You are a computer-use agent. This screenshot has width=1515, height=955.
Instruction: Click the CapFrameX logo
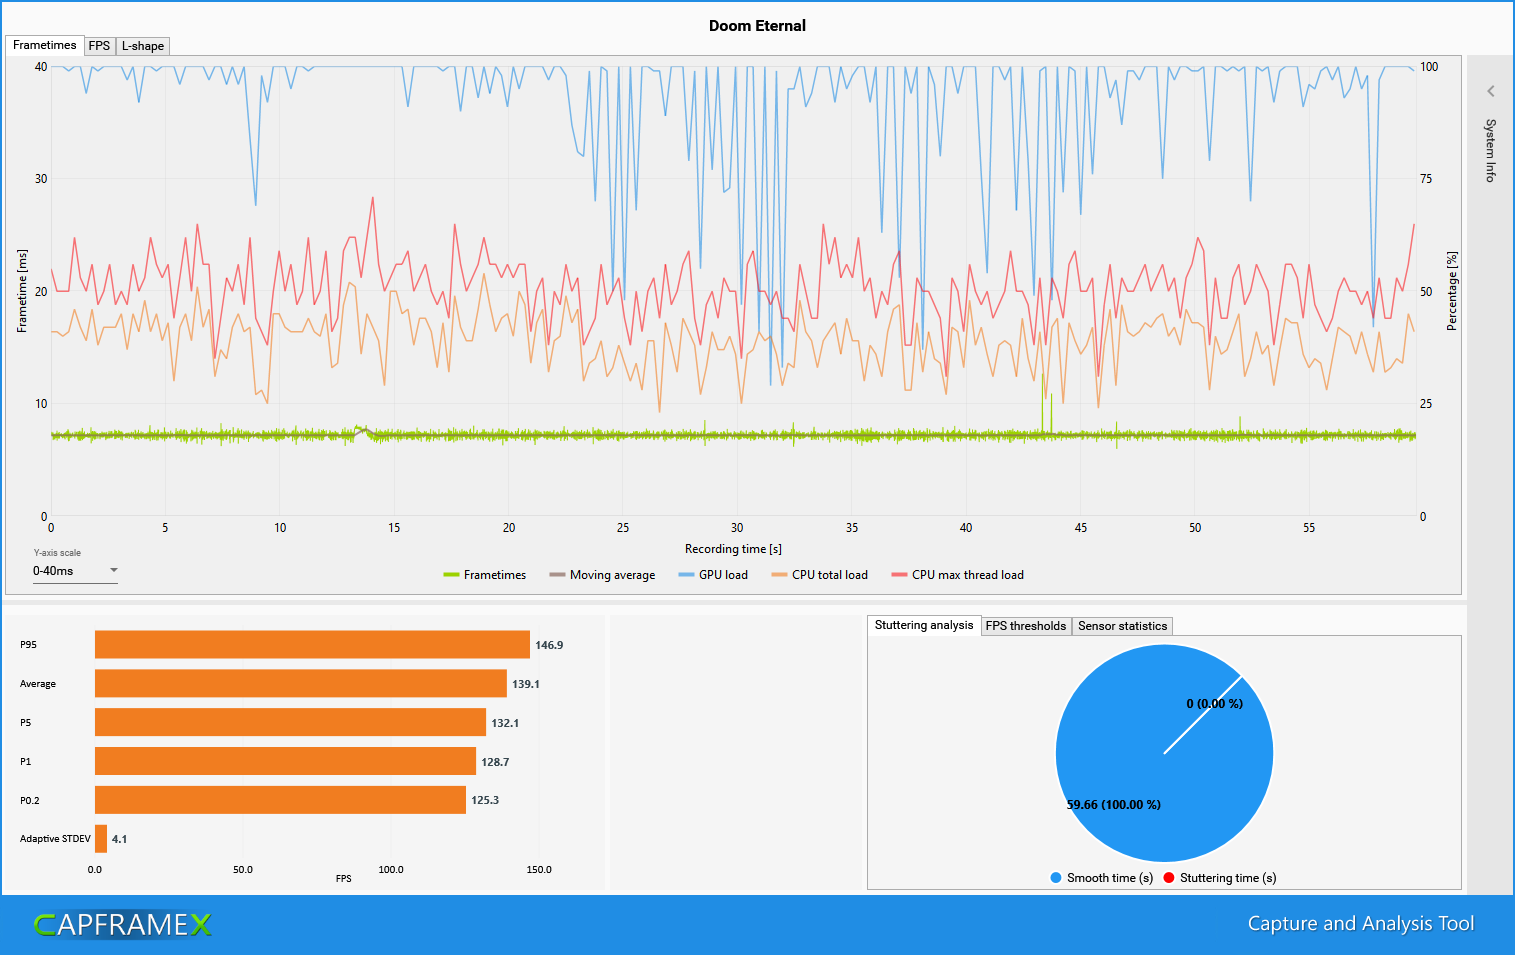point(123,925)
